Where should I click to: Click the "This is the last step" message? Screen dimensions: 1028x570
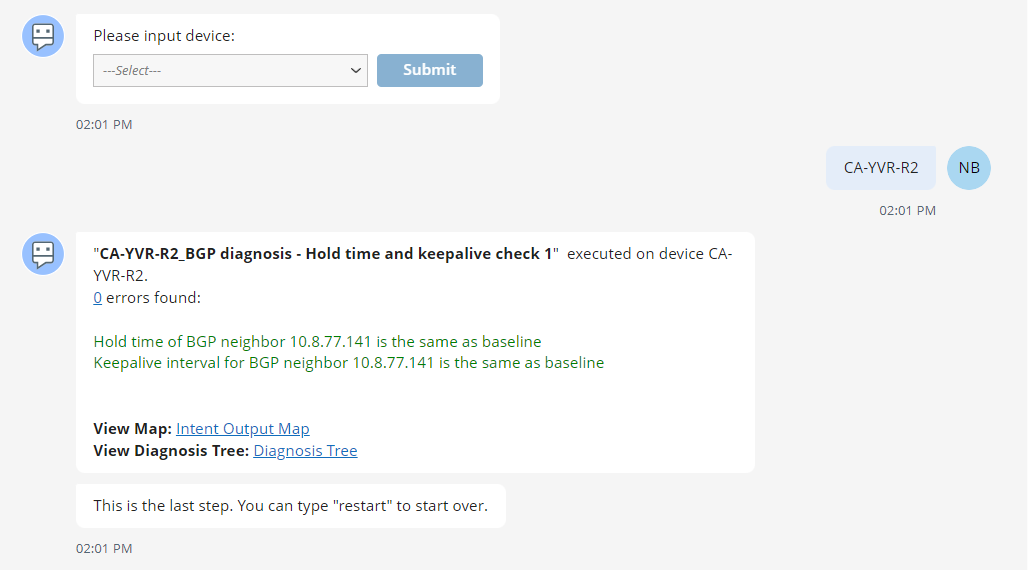coord(290,506)
